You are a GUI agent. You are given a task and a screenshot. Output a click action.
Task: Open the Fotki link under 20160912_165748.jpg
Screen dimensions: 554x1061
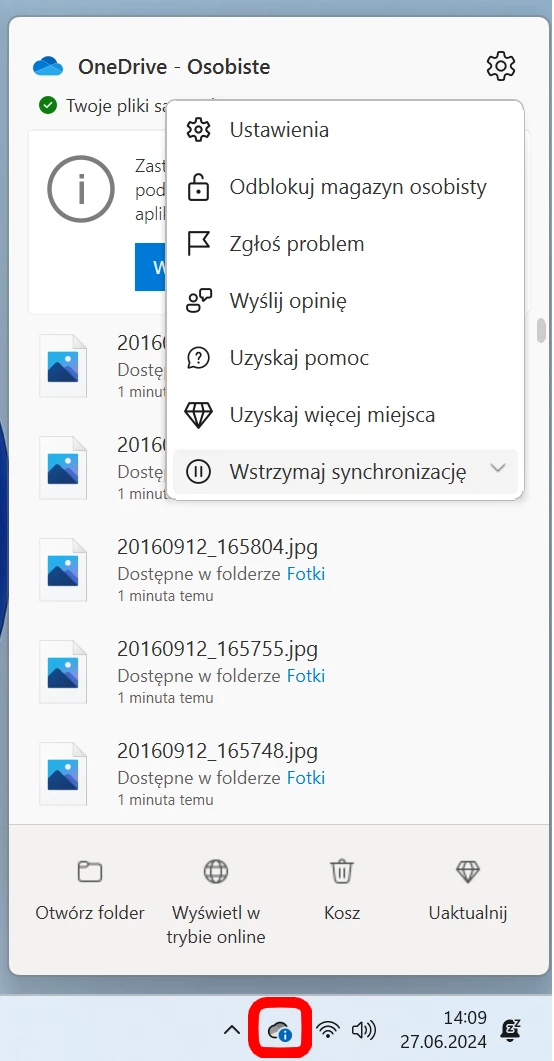click(x=306, y=777)
